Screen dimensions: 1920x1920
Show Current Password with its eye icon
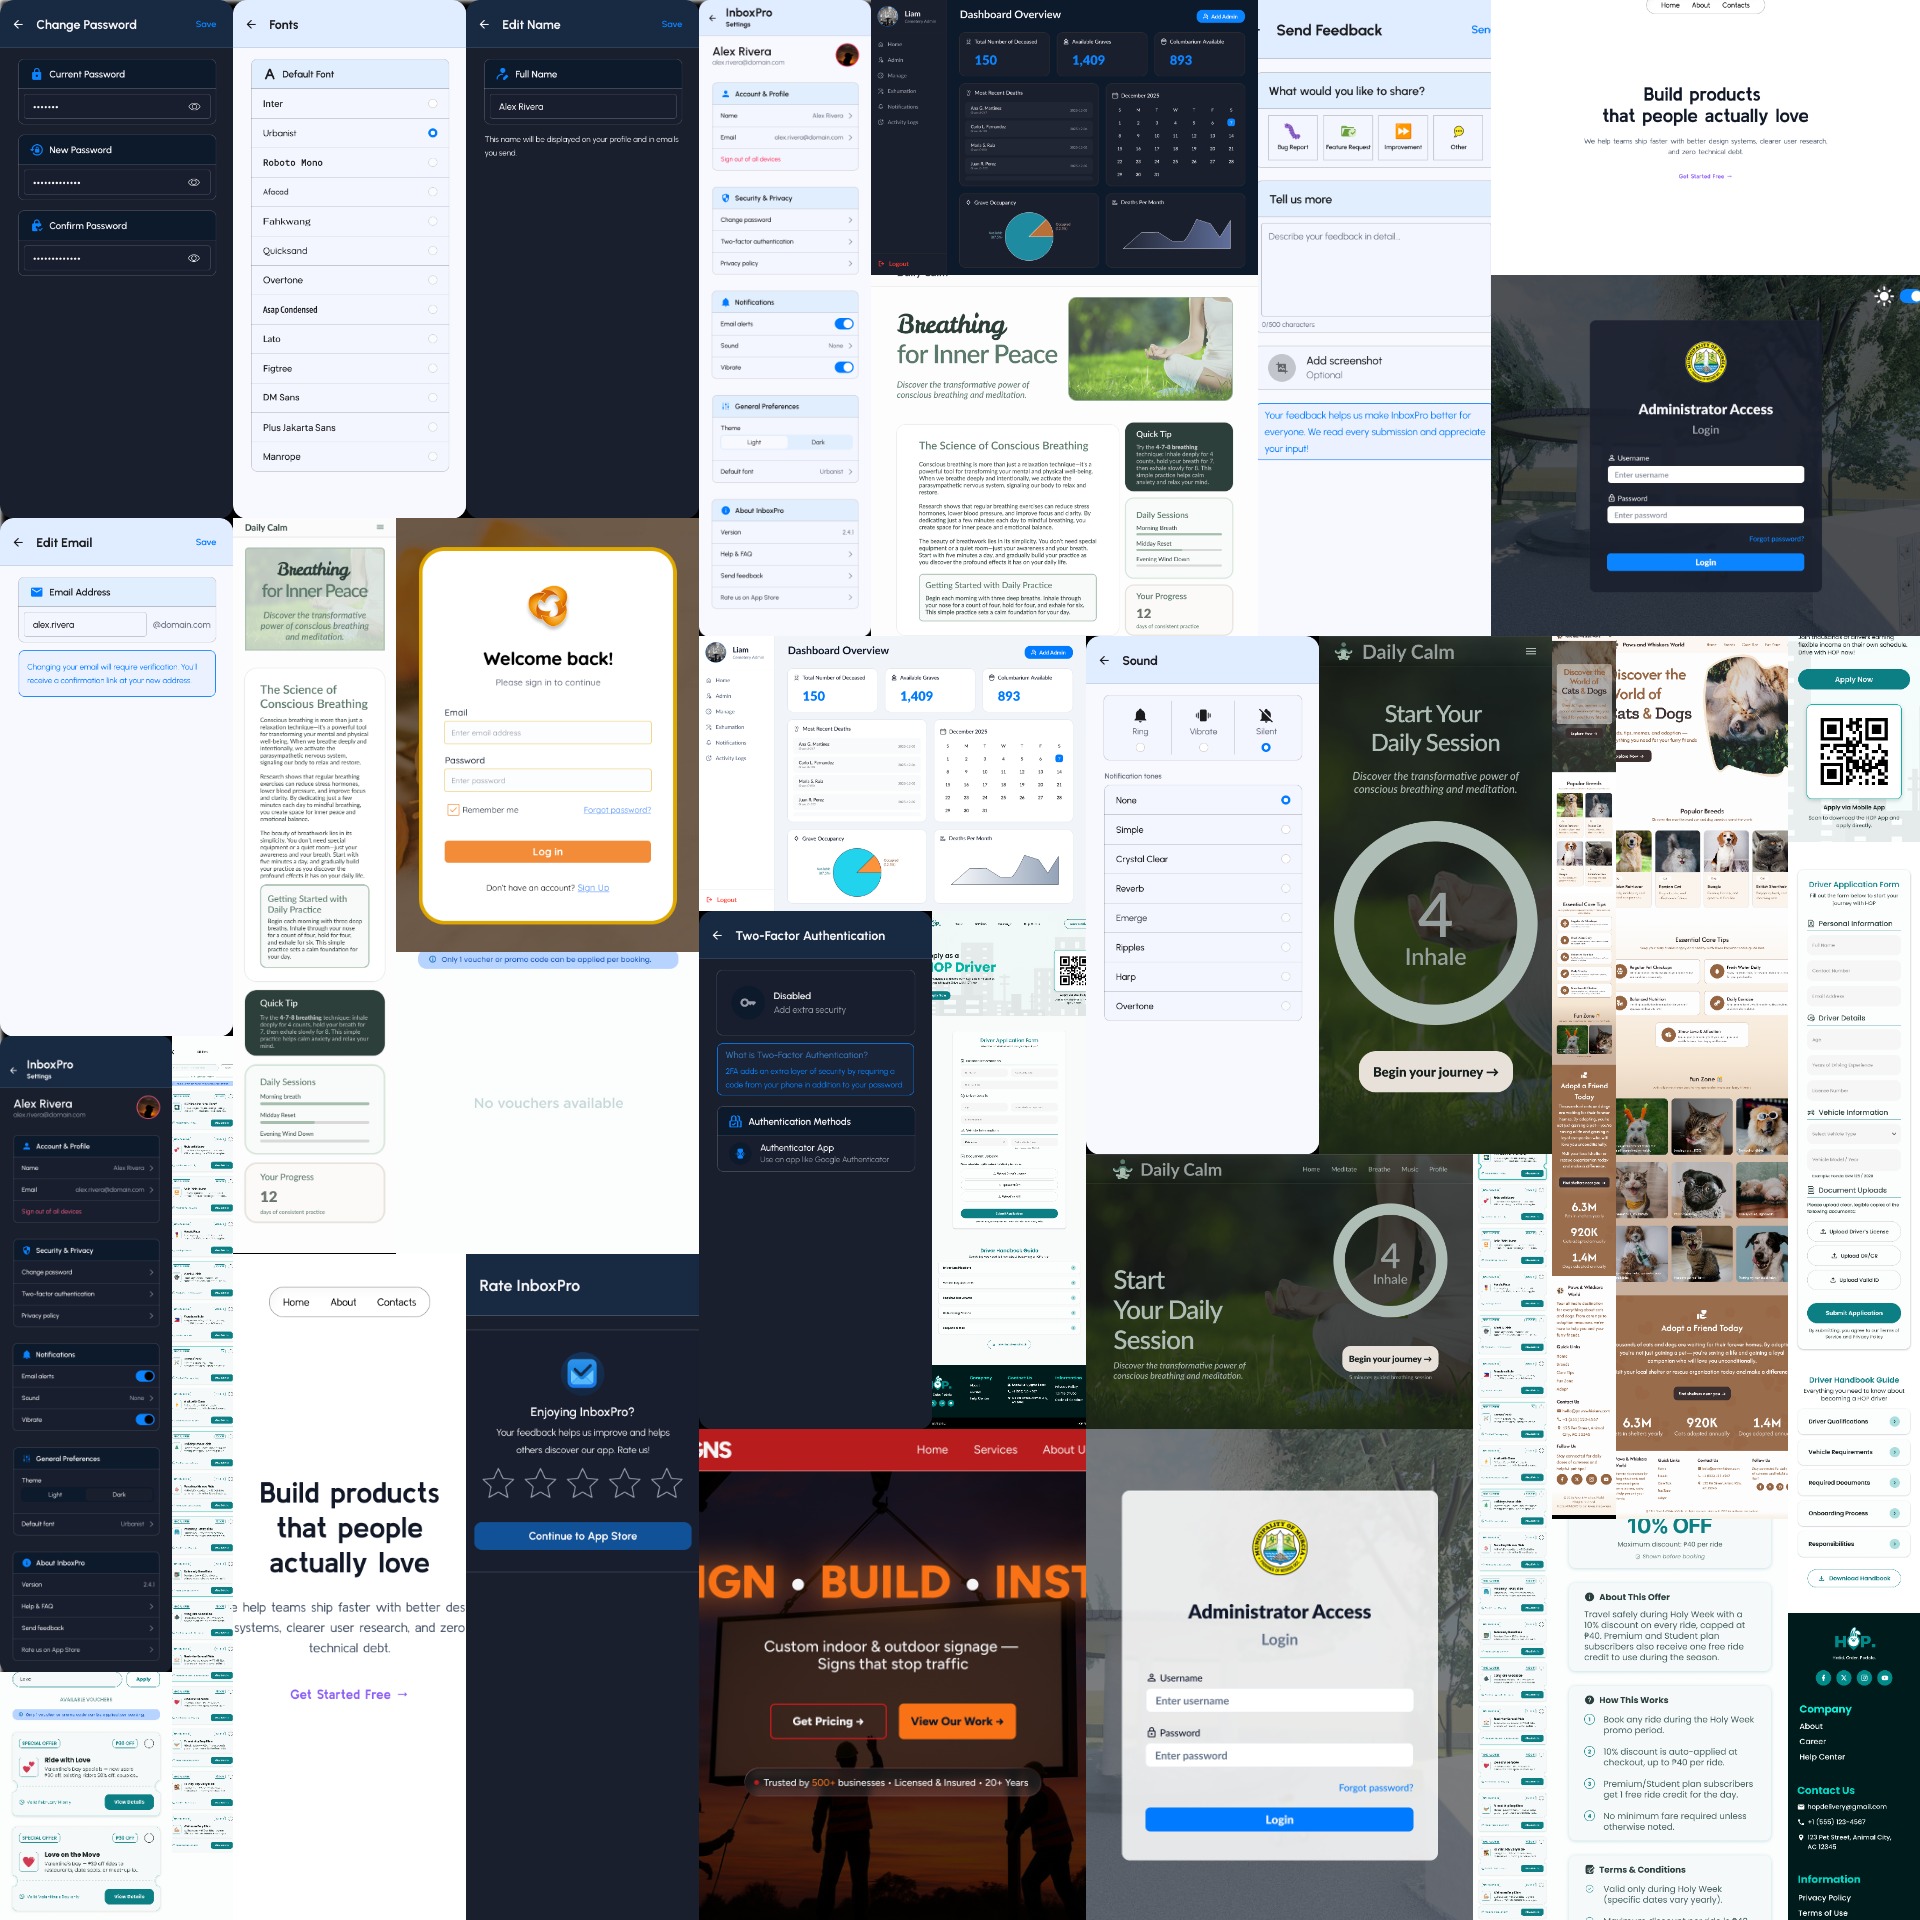[x=194, y=106]
